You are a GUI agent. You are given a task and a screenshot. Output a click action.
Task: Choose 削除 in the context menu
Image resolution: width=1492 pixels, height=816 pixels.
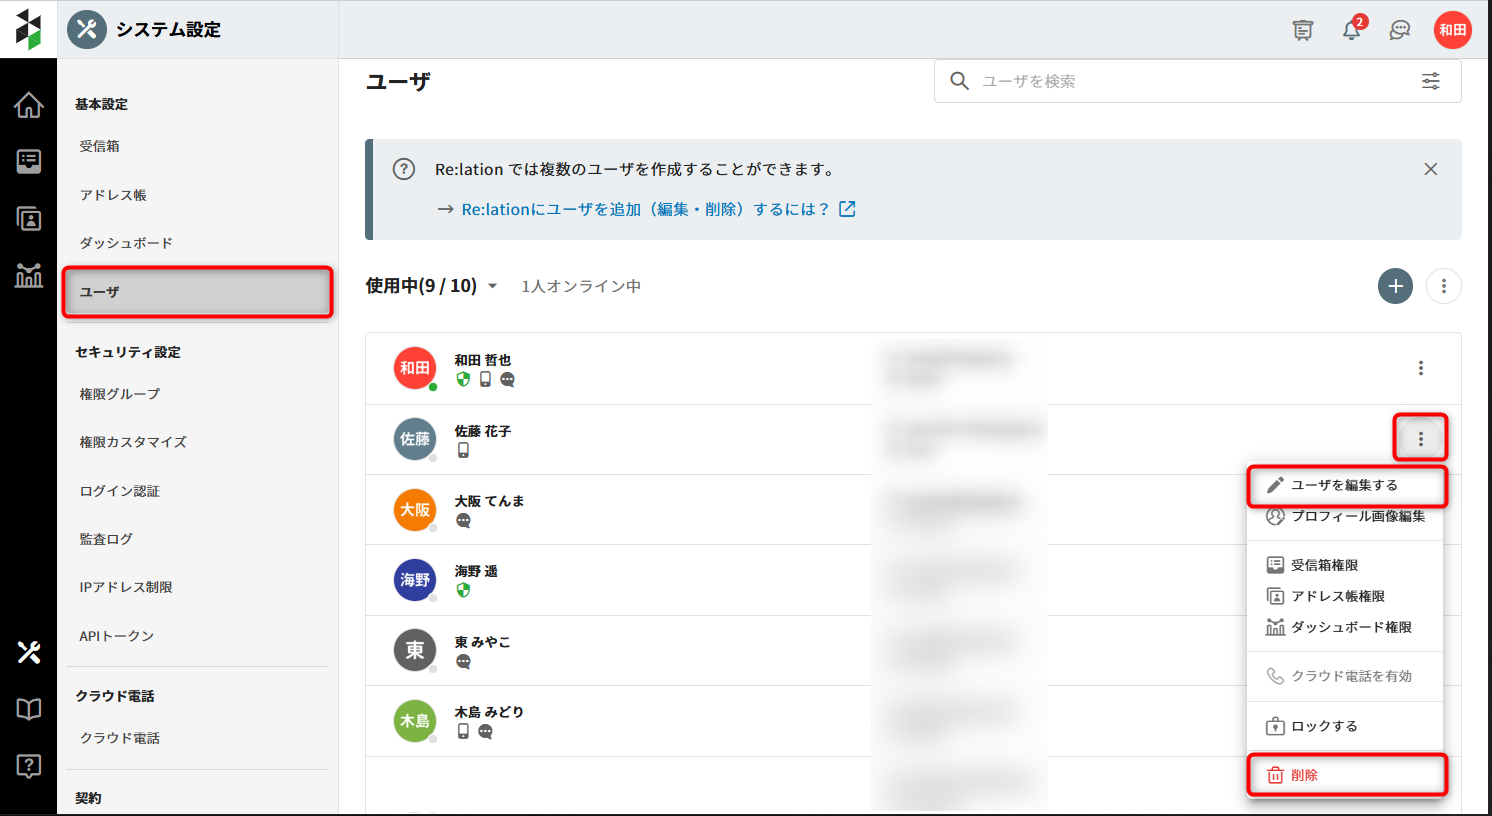1304,775
